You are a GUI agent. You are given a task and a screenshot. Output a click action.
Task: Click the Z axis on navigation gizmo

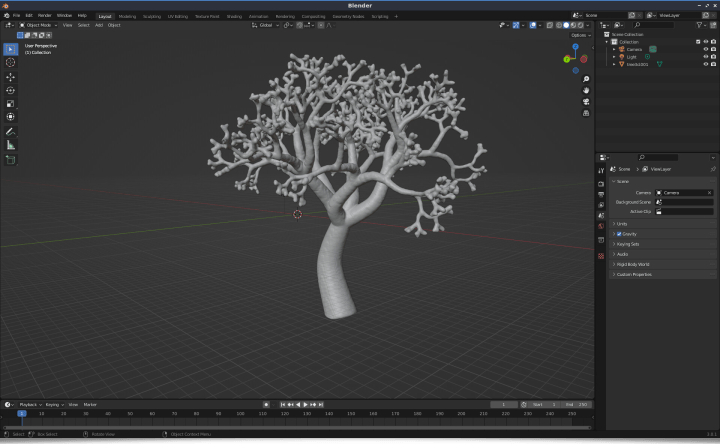[575, 47]
